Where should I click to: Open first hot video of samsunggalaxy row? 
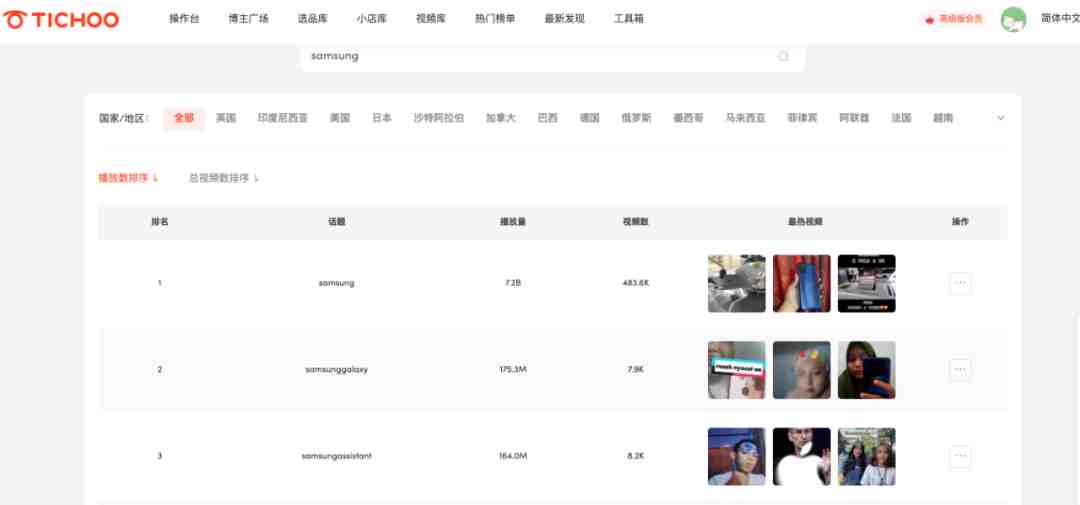tap(736, 370)
